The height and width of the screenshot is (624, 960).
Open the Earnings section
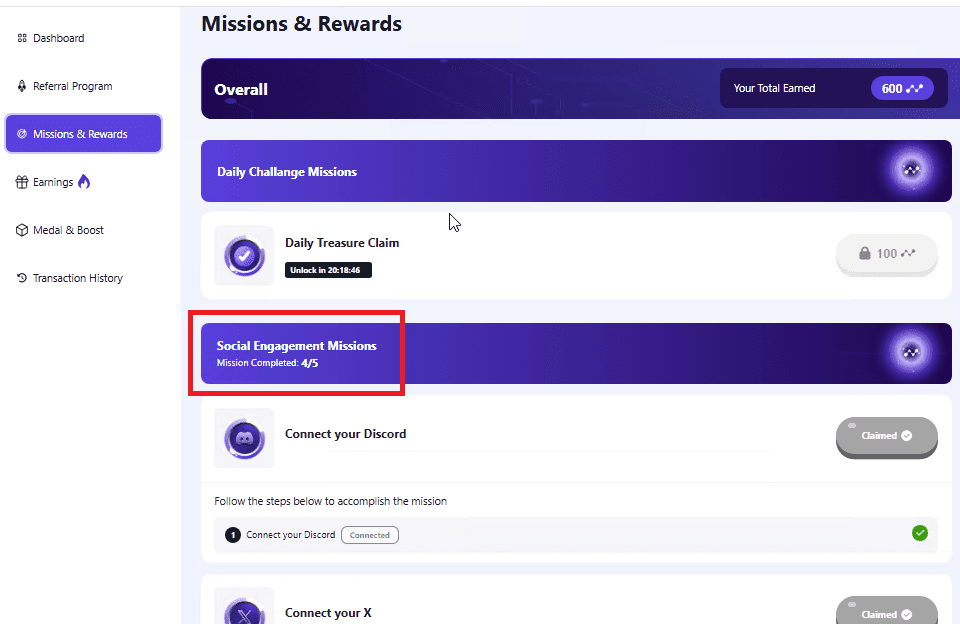pyautogui.click(x=53, y=182)
